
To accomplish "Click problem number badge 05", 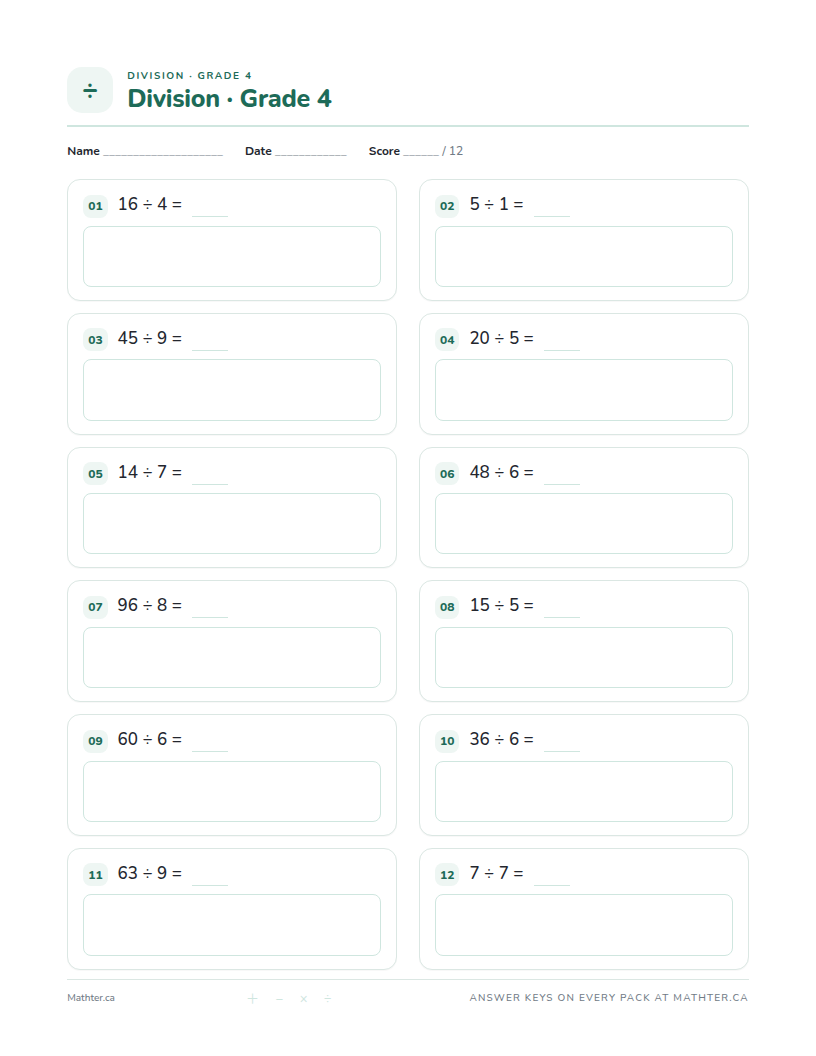I will [x=96, y=473].
